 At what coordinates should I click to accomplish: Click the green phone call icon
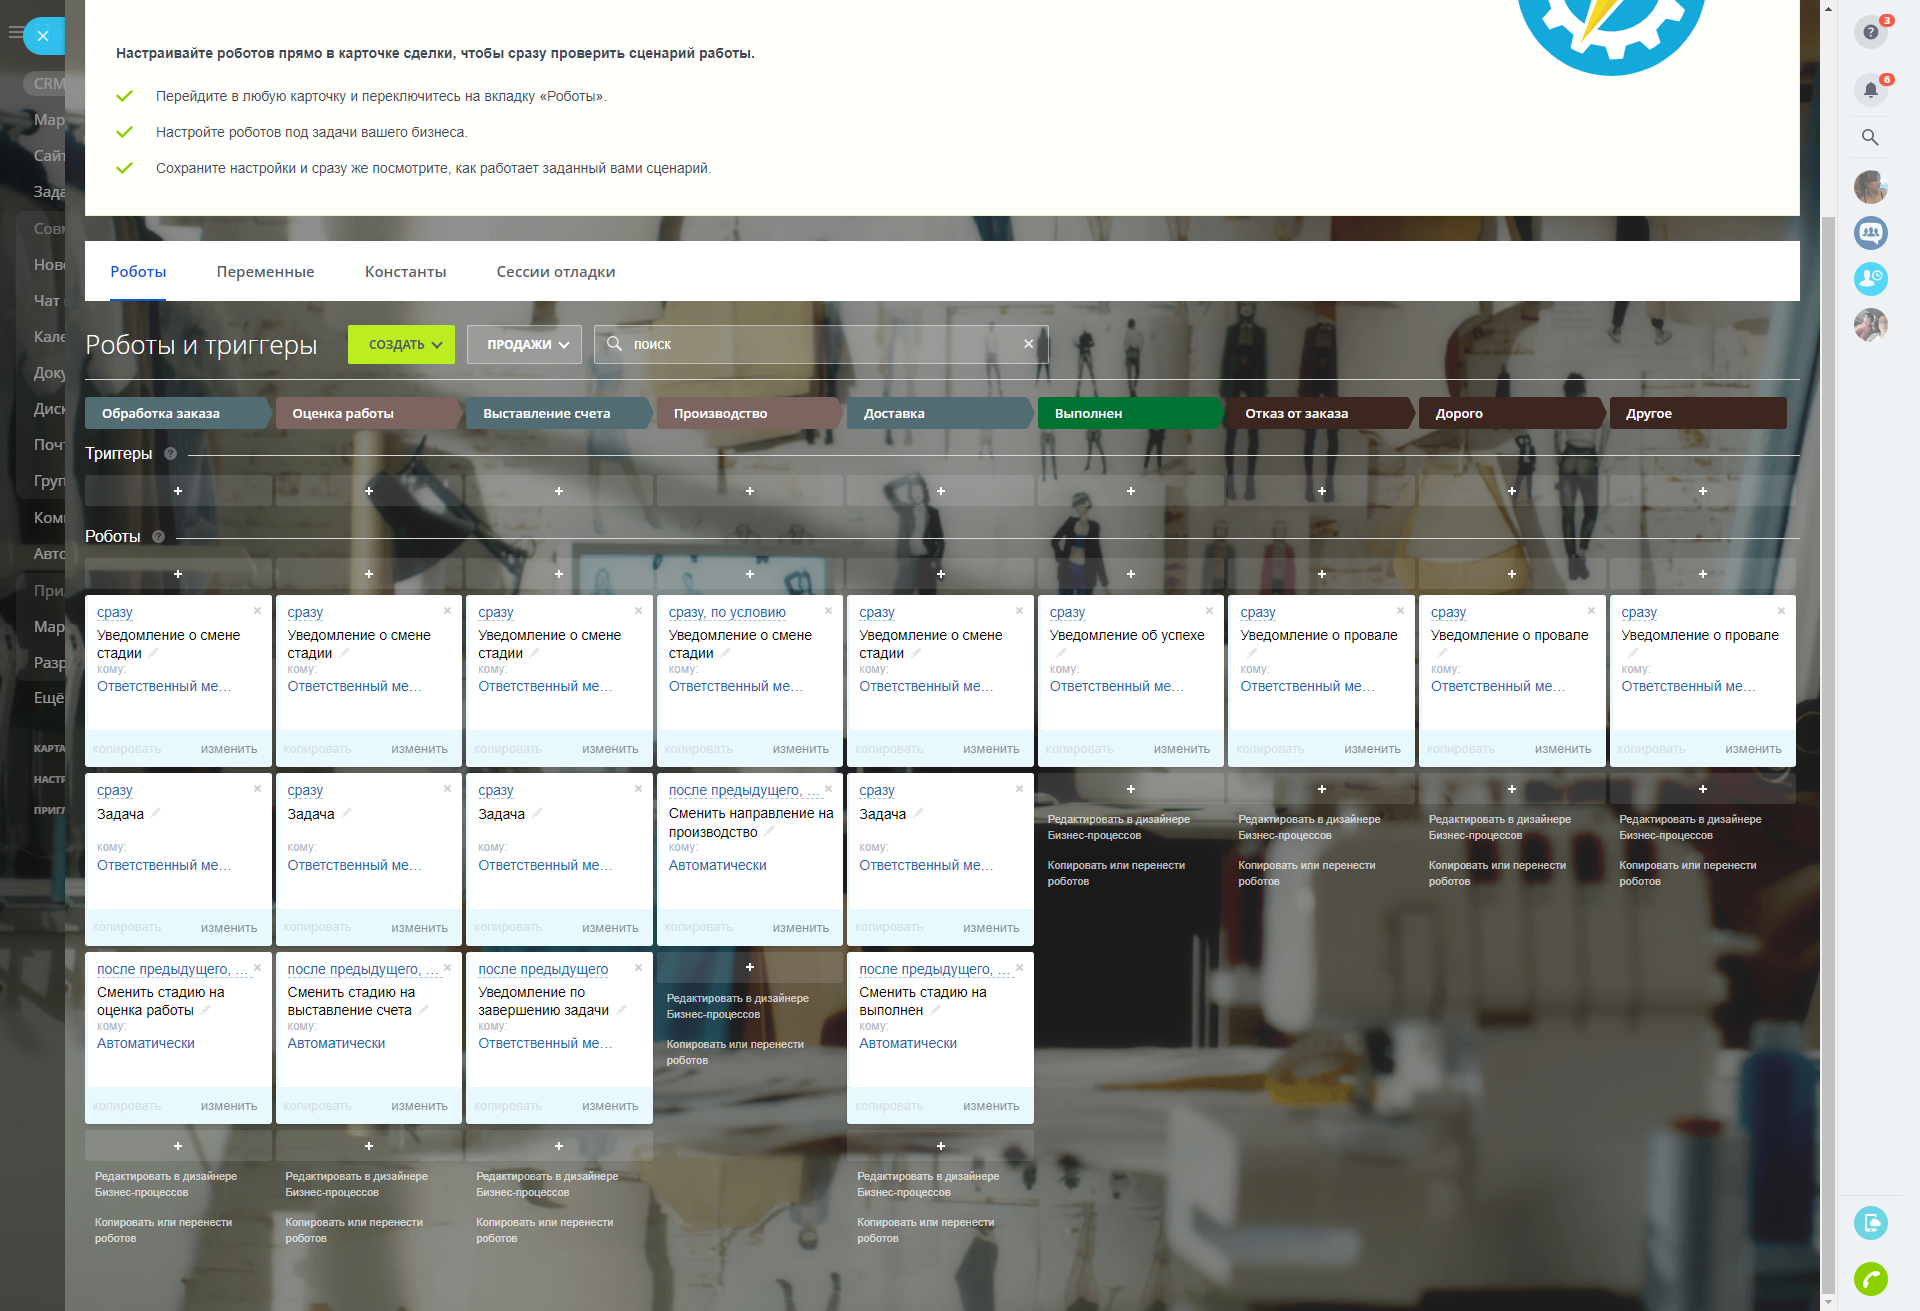(1869, 1278)
